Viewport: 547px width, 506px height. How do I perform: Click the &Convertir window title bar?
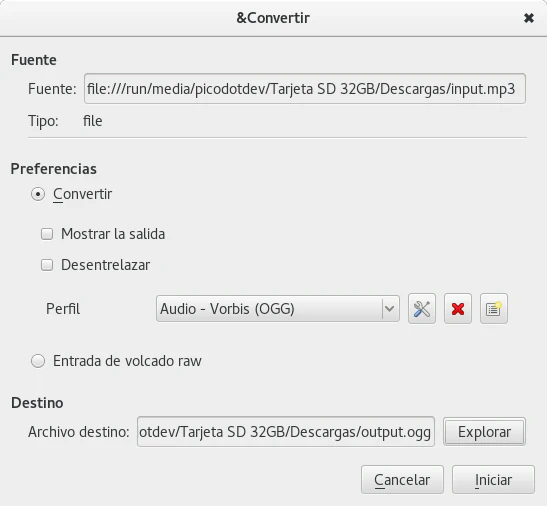[273, 18]
